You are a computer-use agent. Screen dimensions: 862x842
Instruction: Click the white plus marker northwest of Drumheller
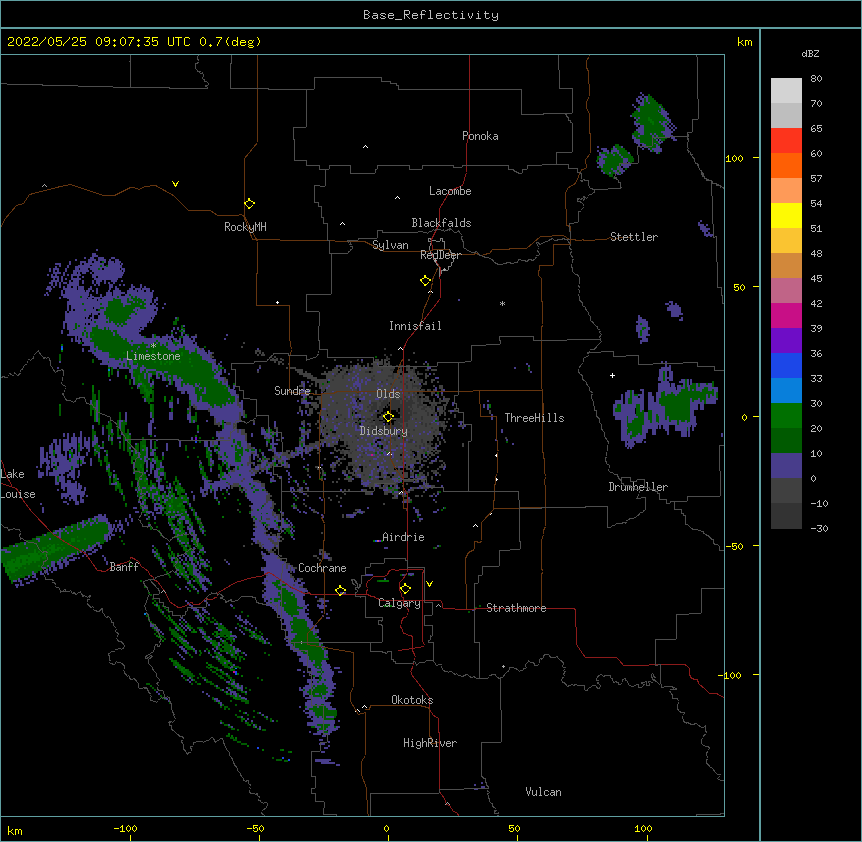tap(612, 375)
